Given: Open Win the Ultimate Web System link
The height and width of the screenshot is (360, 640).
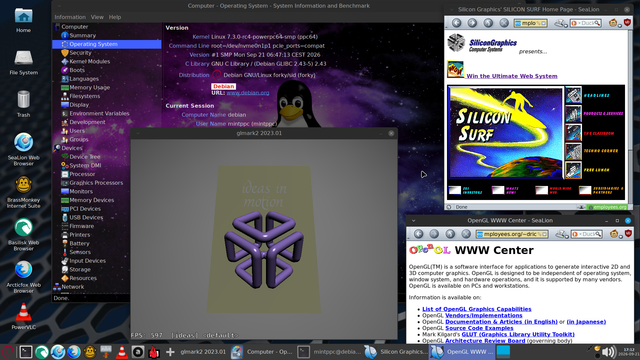Looking at the screenshot, I should 511,76.
